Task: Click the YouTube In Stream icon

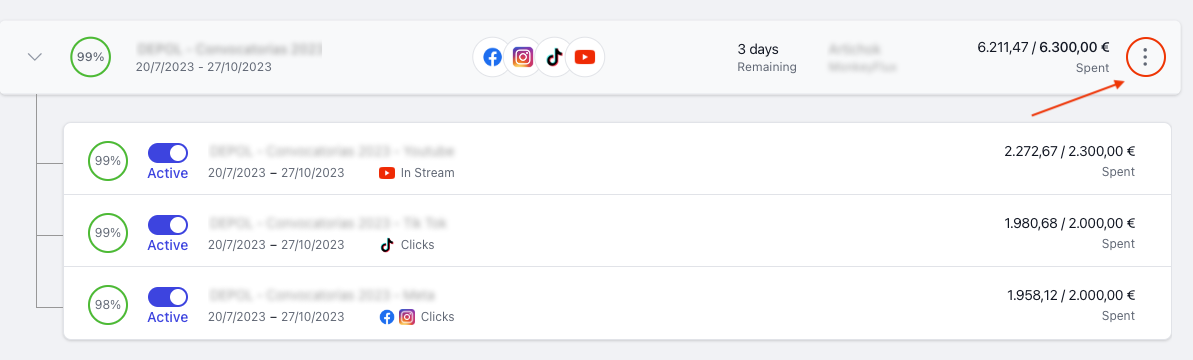Action: (387, 173)
